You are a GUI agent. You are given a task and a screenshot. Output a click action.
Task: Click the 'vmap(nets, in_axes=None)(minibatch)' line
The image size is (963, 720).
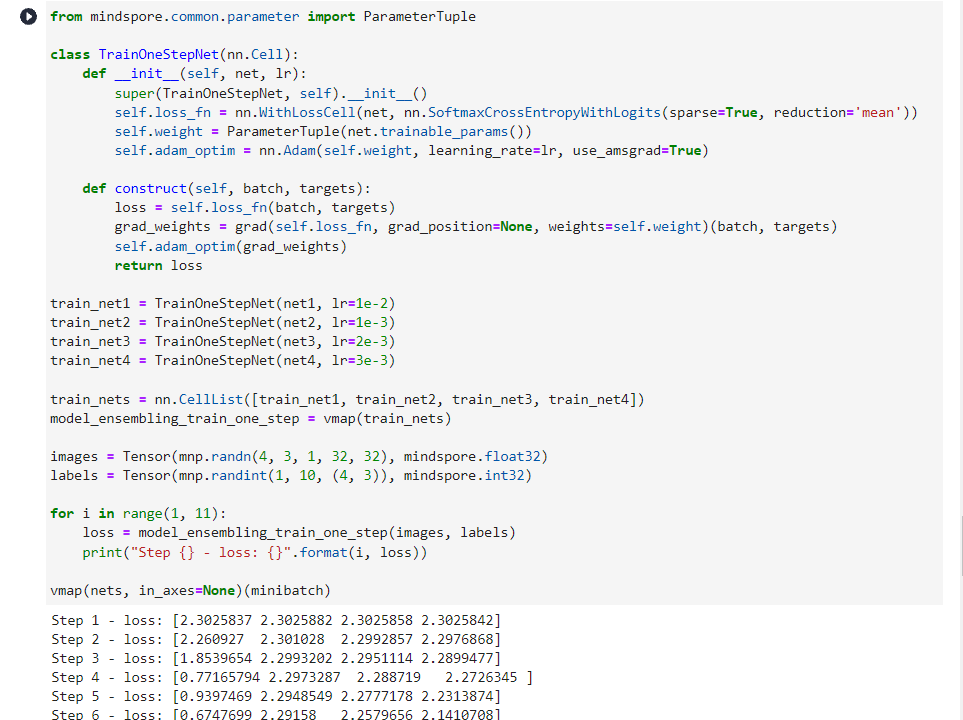[x=190, y=590]
